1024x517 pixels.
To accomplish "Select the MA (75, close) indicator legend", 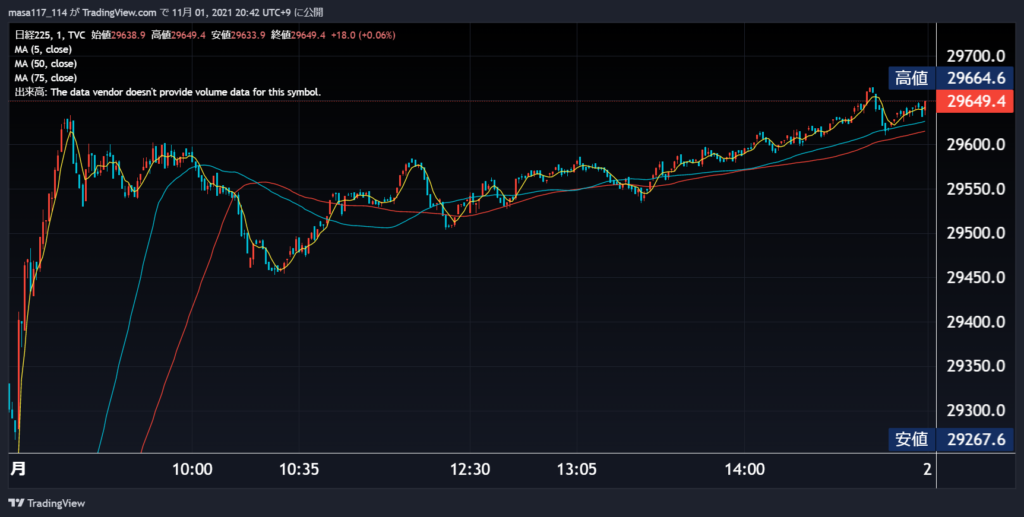I will (46, 78).
